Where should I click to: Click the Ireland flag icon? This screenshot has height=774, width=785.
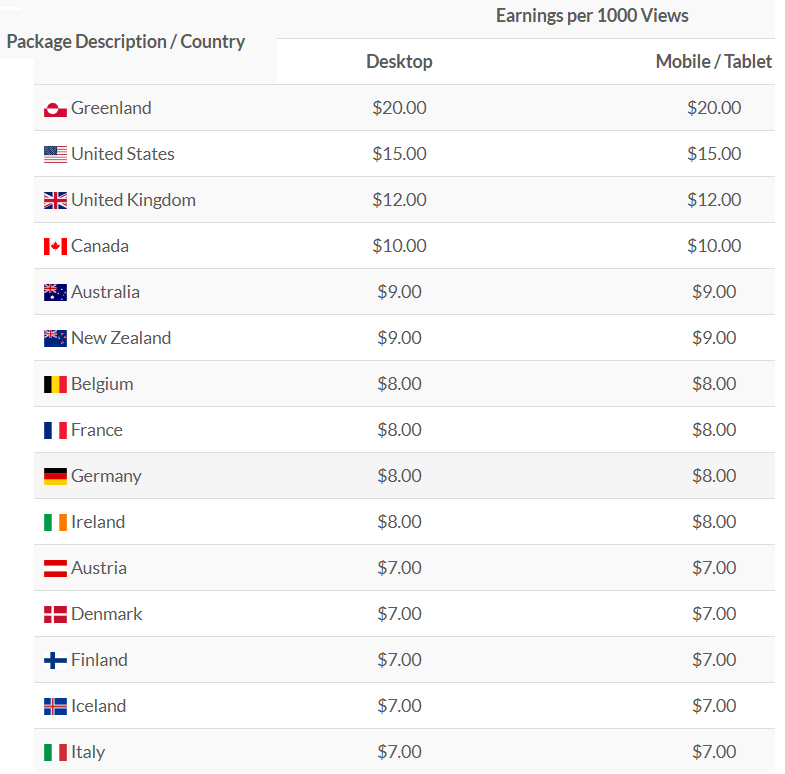(55, 523)
